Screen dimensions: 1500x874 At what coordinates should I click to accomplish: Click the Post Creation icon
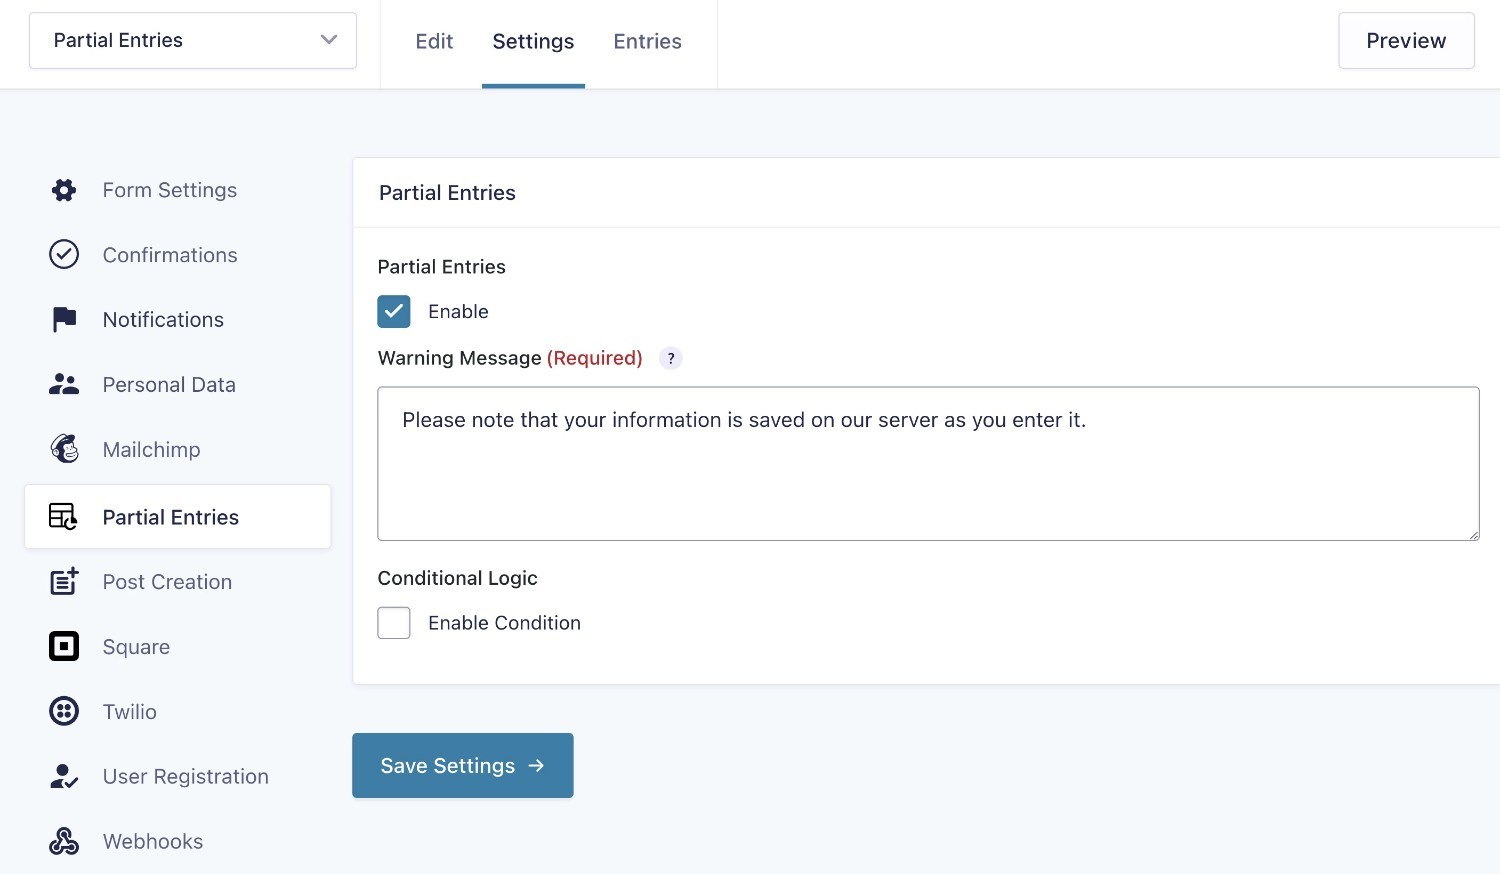64,581
